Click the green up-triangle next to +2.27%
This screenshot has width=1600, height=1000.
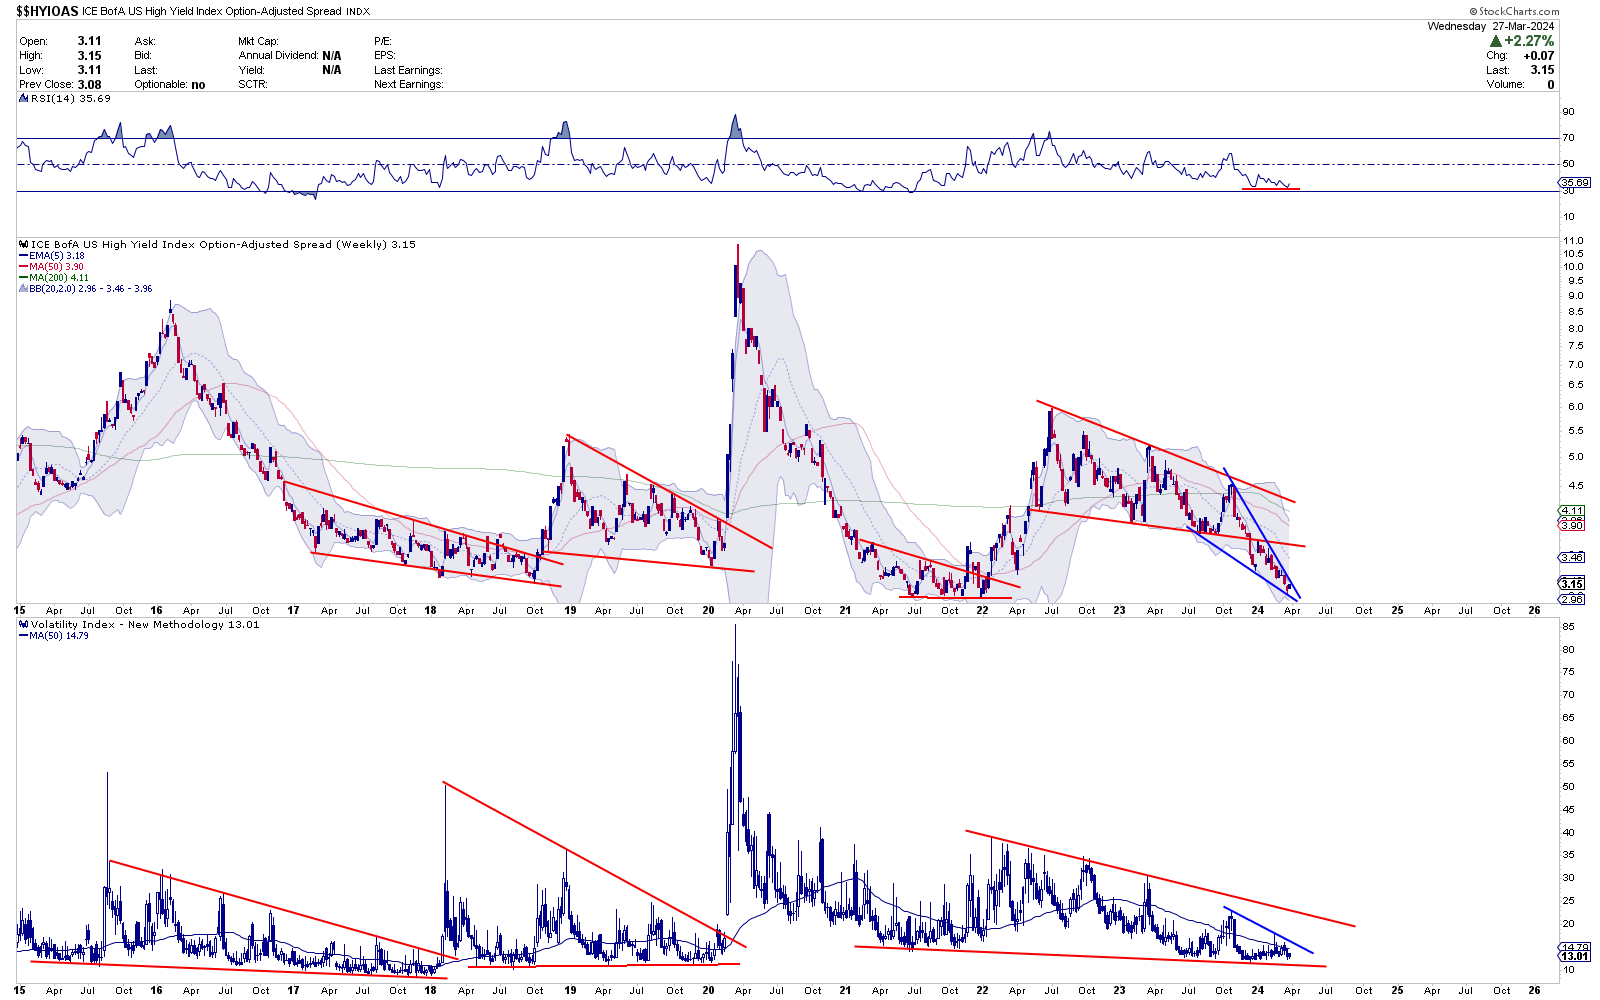[1496, 41]
